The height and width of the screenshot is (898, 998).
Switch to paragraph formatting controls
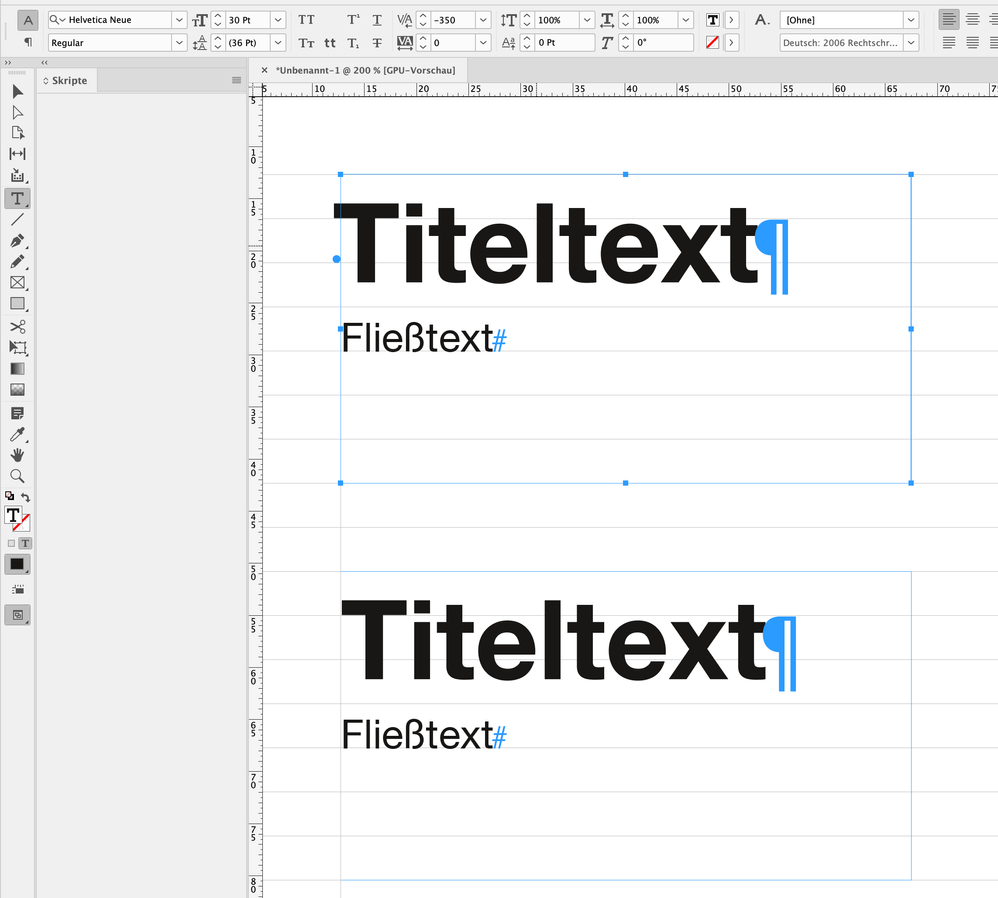pyautogui.click(x=27, y=42)
